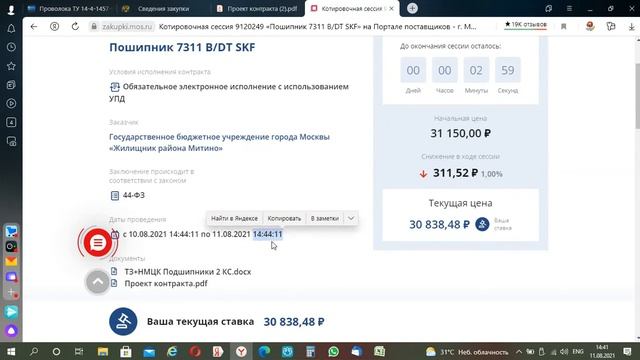Open the mail icon in the sidebar
Screen dimensions: 640x360
[11, 261]
